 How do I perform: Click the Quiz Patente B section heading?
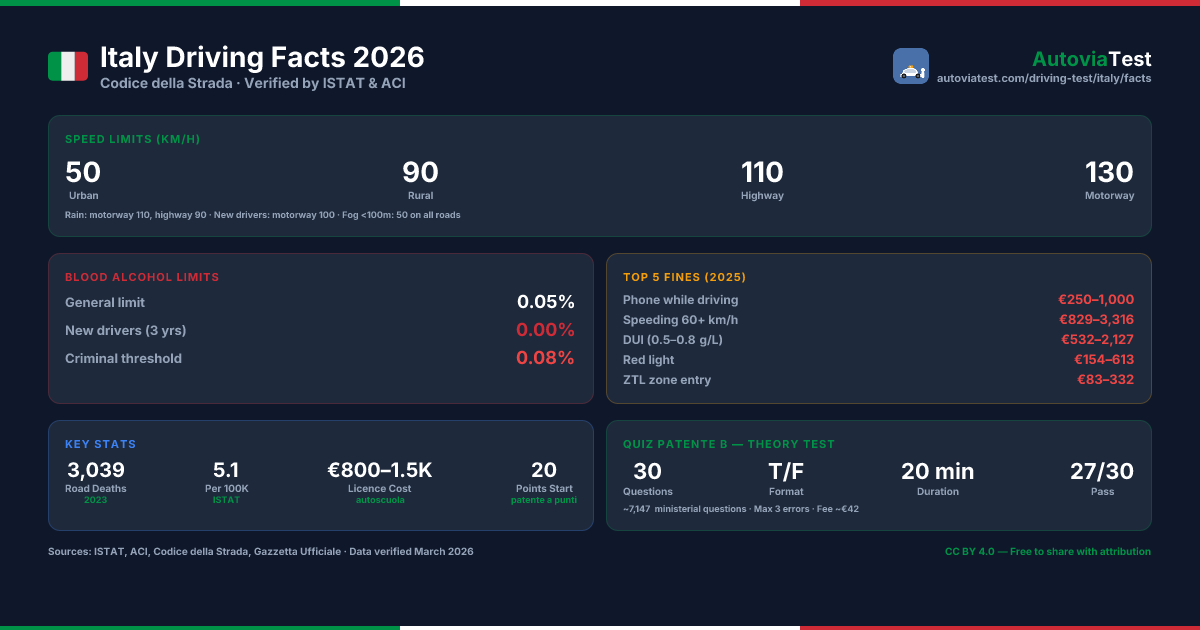pyautogui.click(x=729, y=444)
